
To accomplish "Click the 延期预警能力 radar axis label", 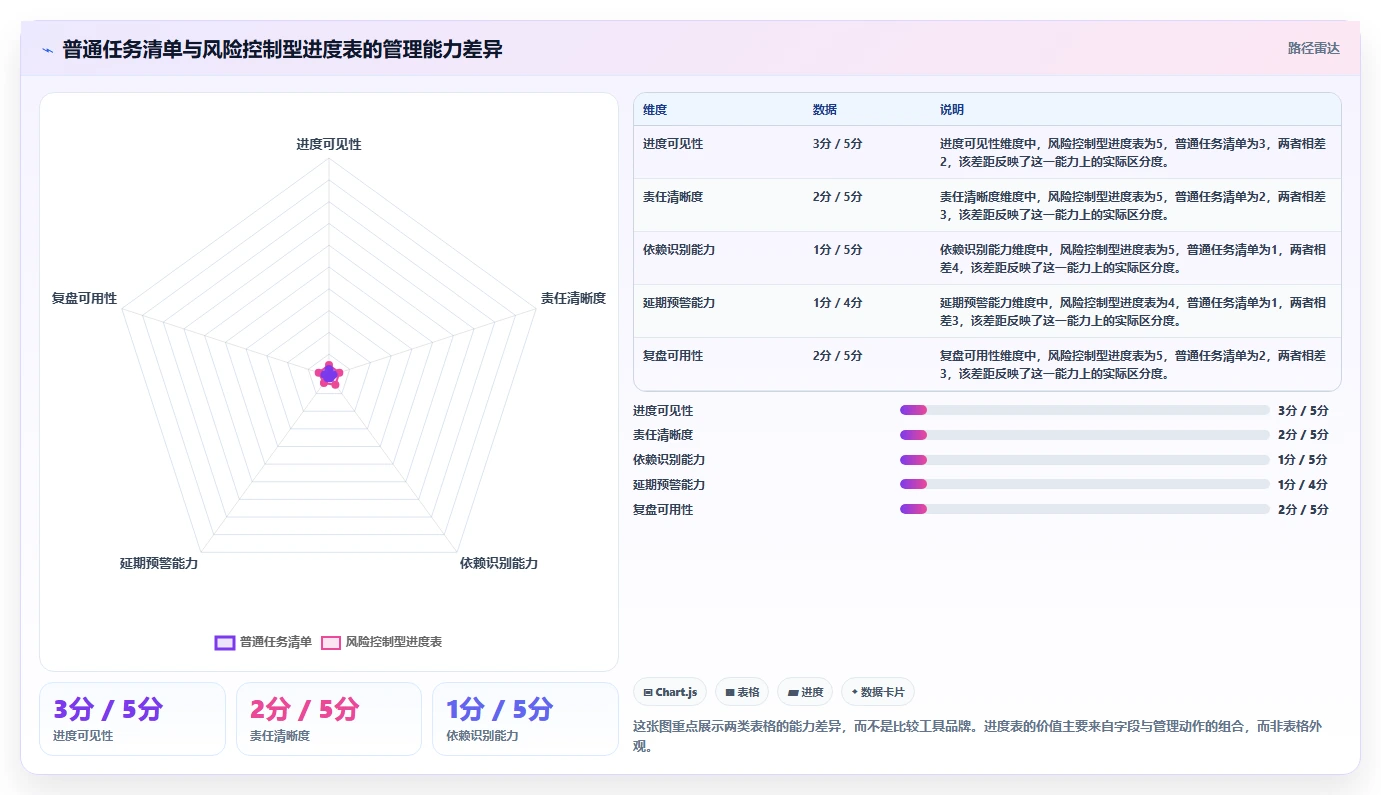I will [159, 563].
